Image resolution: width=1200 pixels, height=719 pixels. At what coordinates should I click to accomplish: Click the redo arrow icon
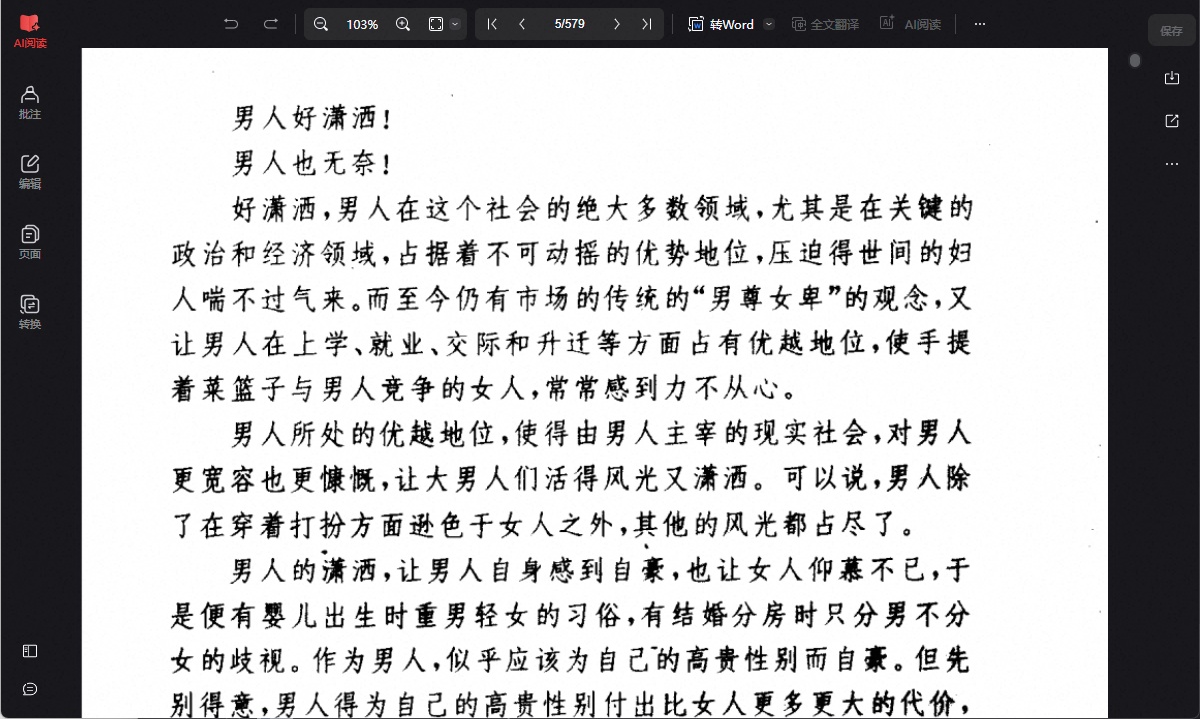point(270,24)
